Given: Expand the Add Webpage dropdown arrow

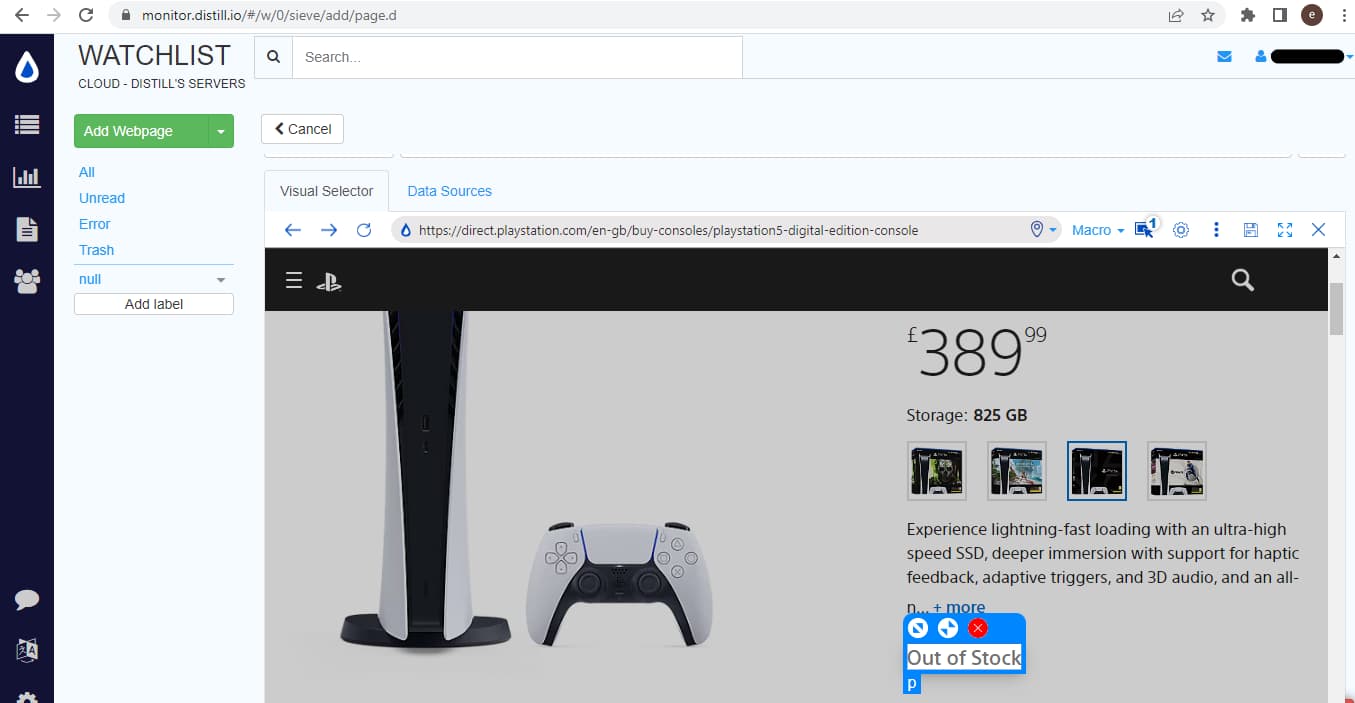Looking at the screenshot, I should (x=222, y=131).
